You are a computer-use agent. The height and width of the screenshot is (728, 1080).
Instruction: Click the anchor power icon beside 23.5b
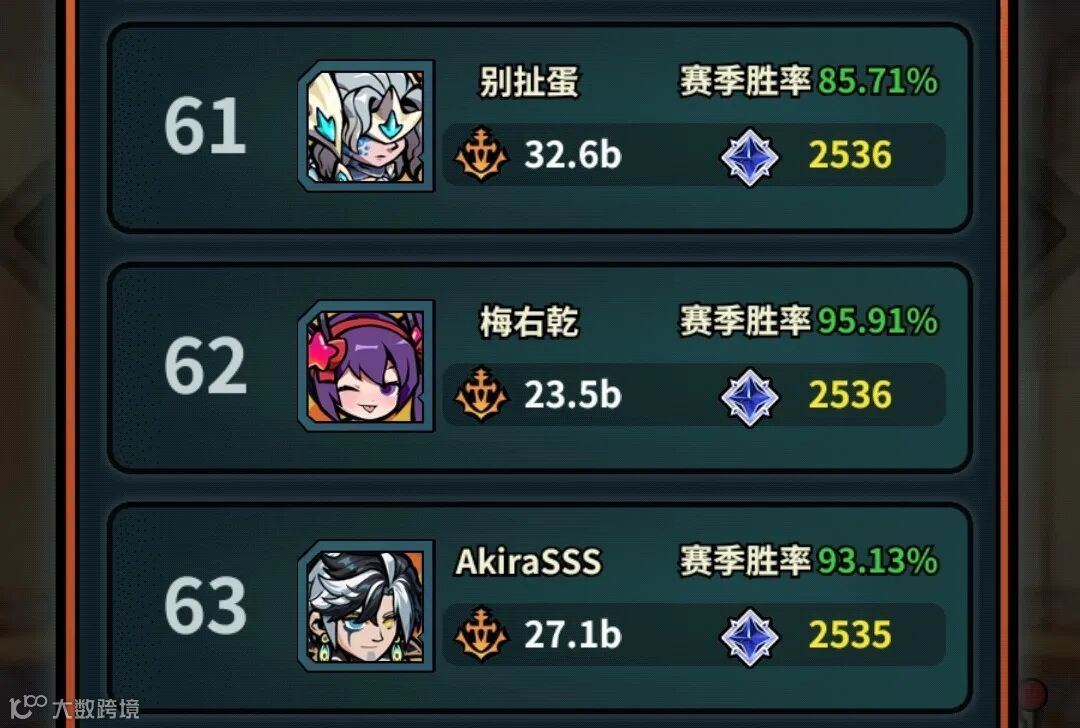(481, 394)
